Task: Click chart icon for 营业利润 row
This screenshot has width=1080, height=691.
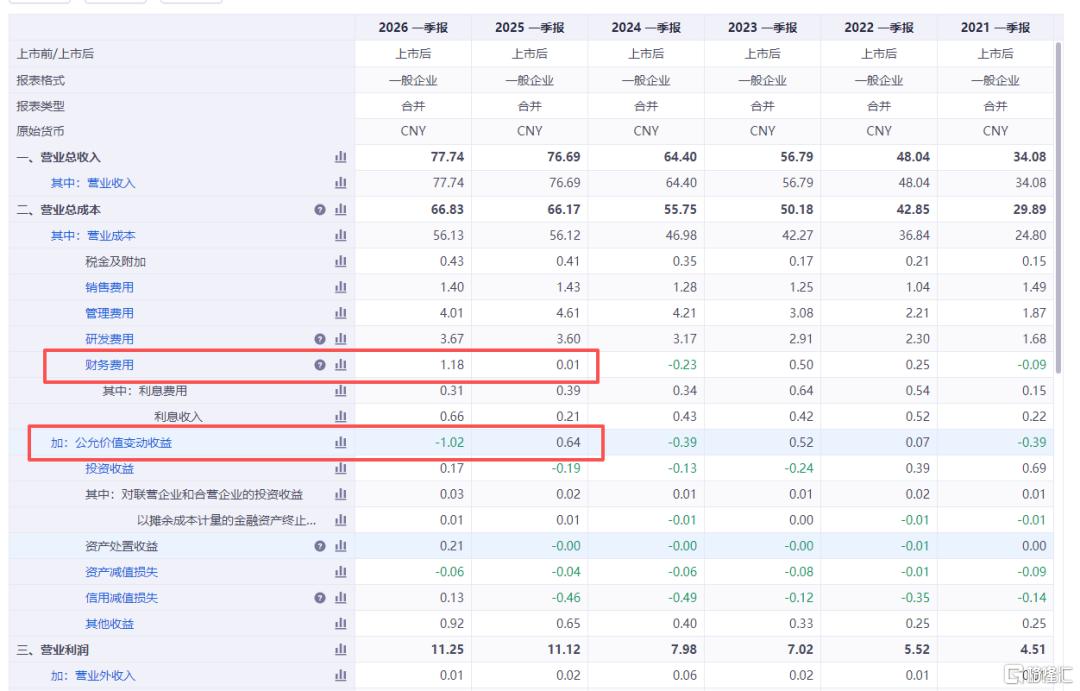Action: point(340,650)
